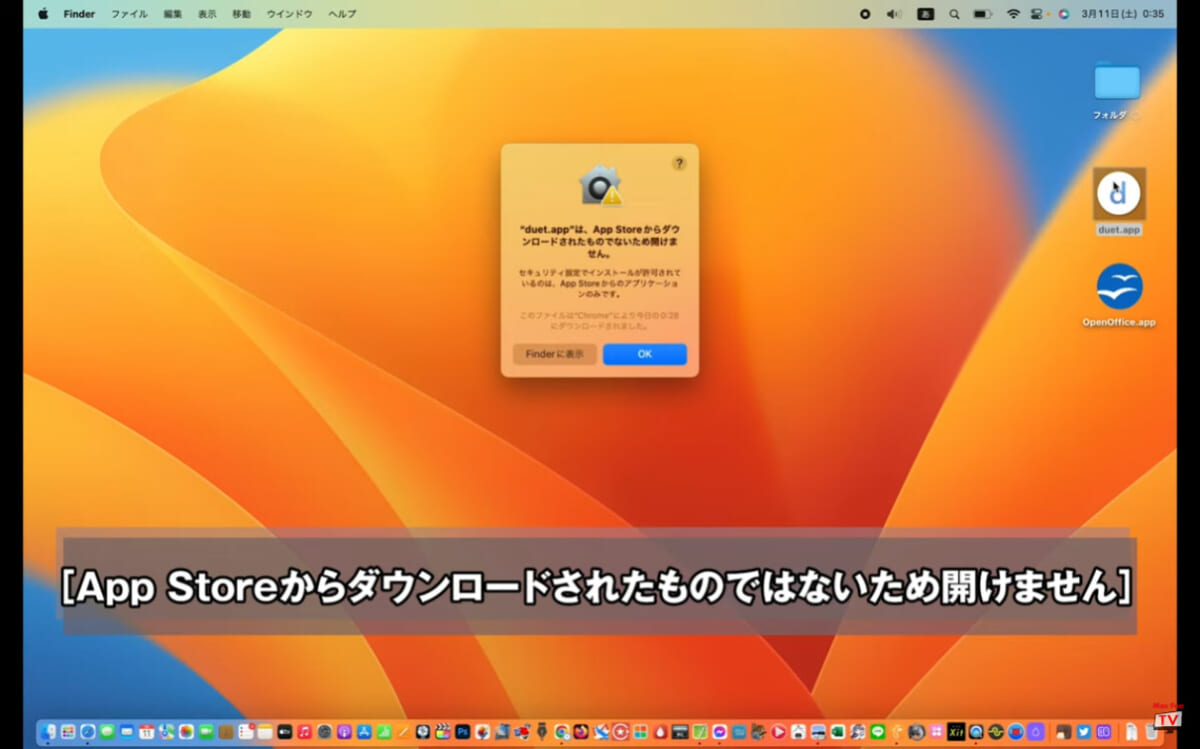Open Photoshop from the Dock
The image size is (1200, 749).
463,732
